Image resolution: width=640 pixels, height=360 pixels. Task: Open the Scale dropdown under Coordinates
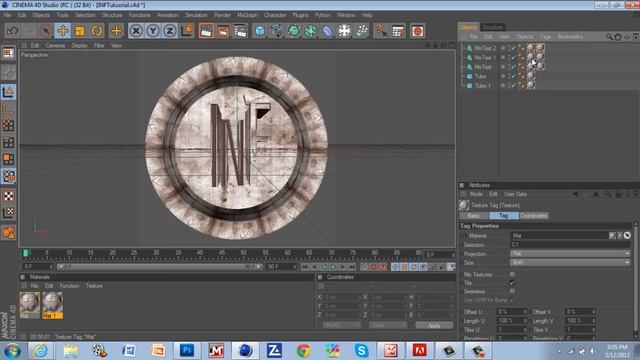387,325
